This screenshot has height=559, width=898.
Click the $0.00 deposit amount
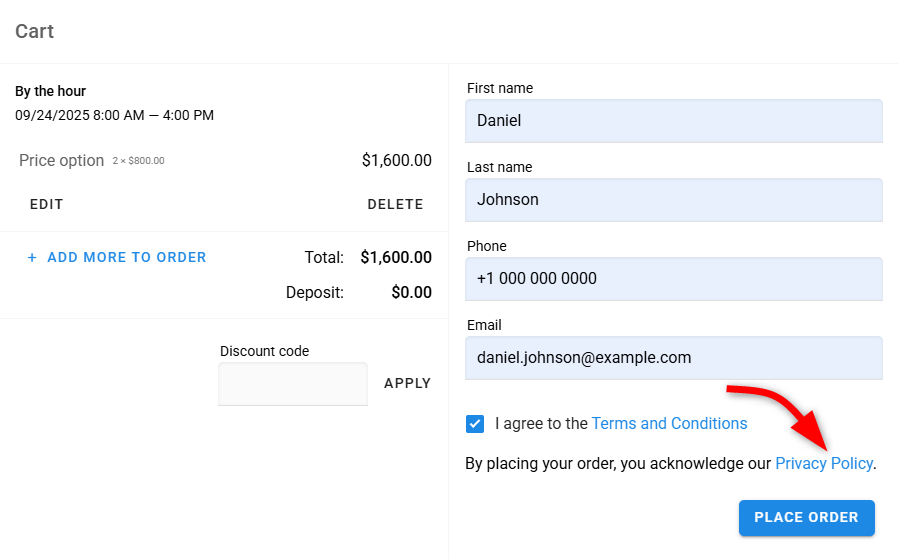411,293
